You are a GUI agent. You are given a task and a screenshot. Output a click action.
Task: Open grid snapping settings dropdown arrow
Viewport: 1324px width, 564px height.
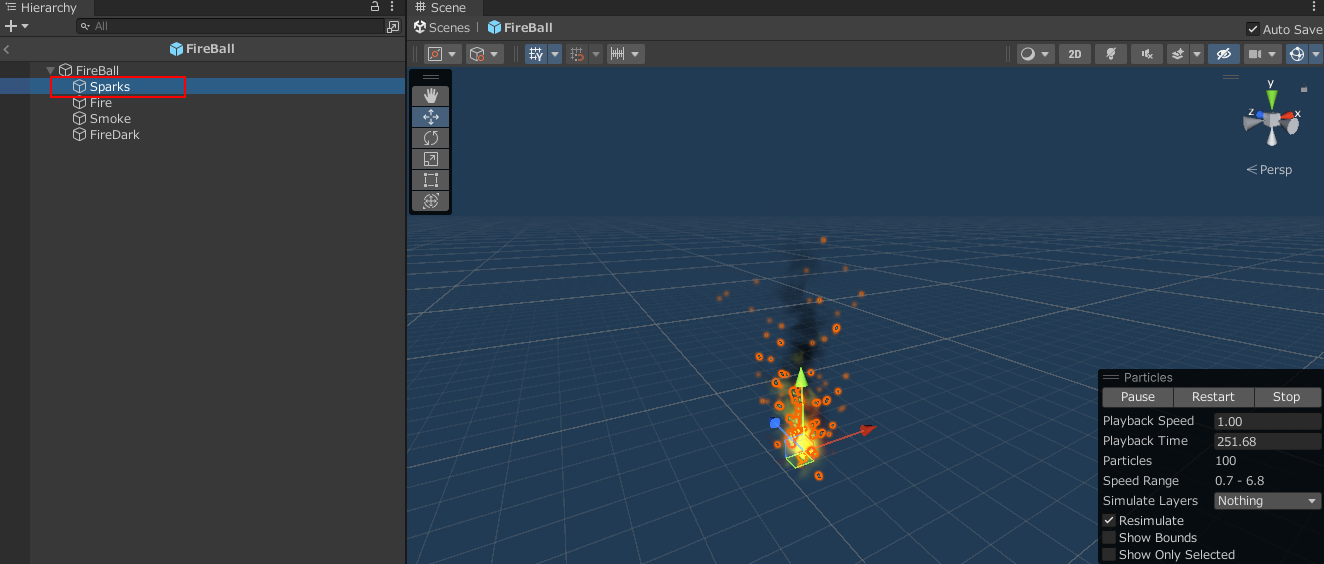tap(596, 54)
